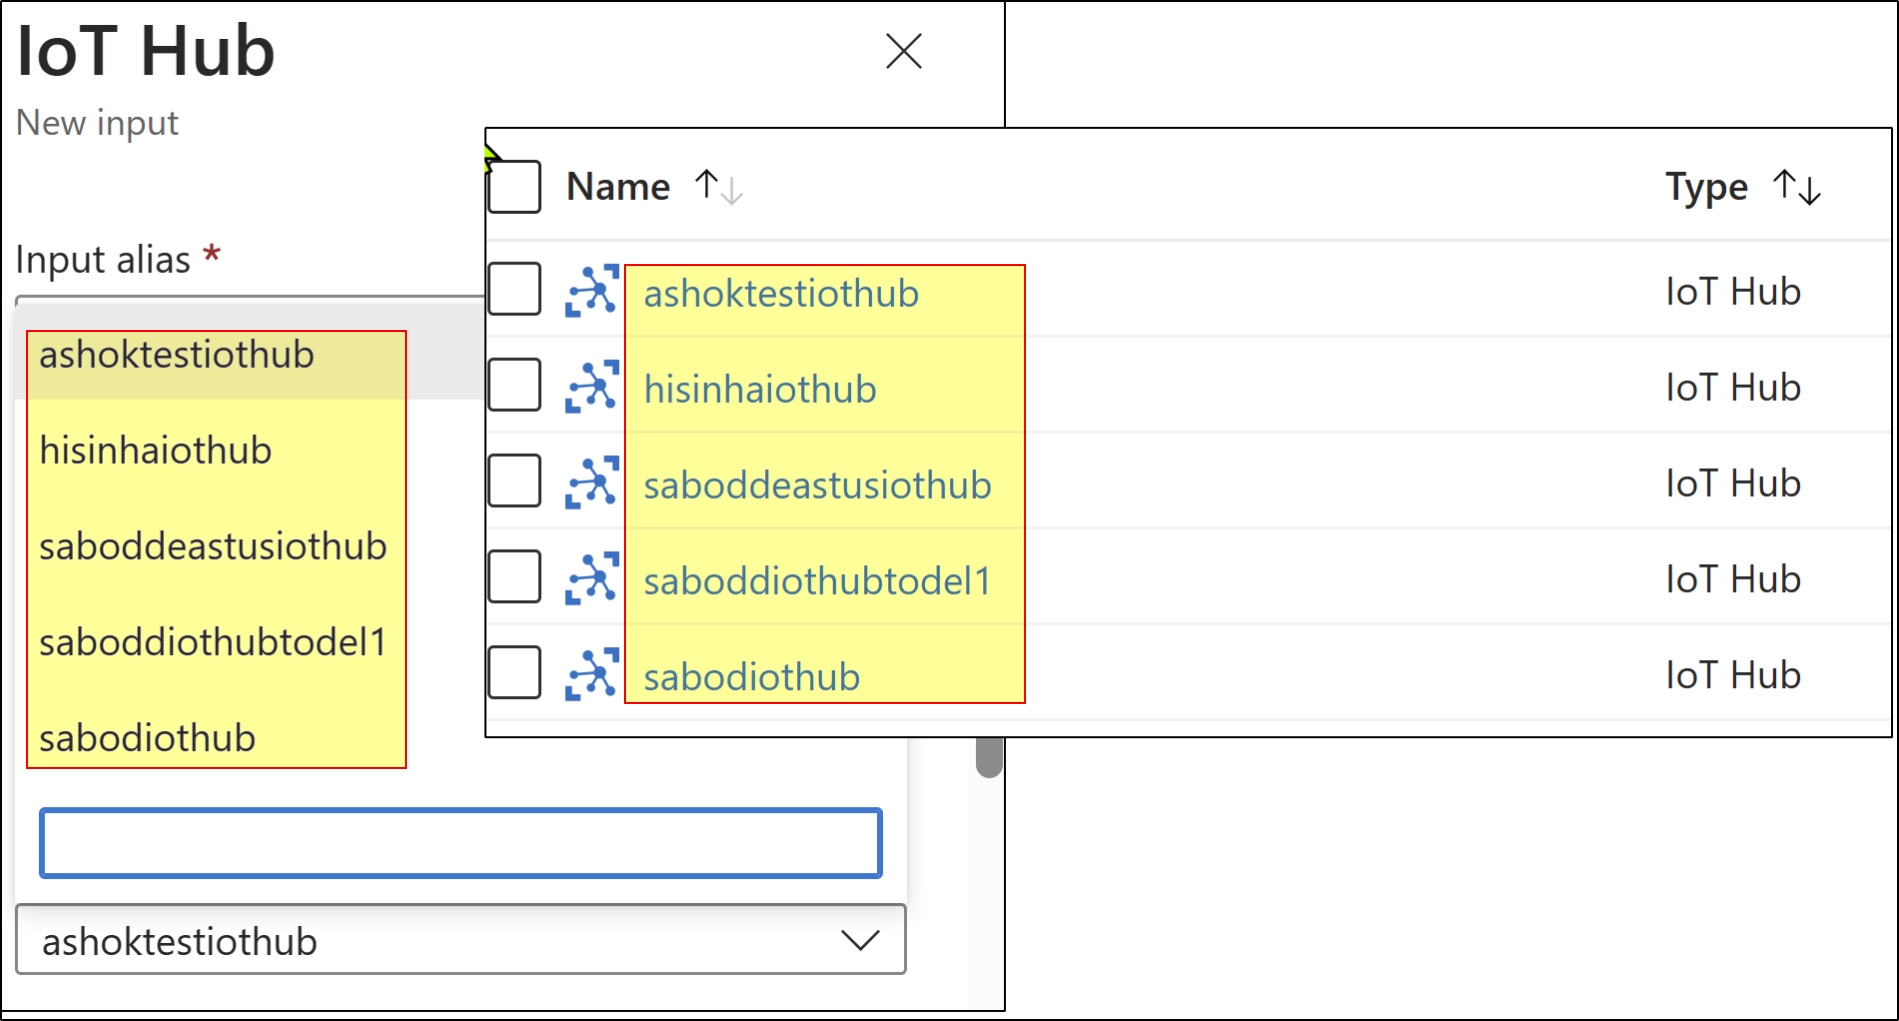Click the IoT Hub icon beside hisinhaiothub
1899x1021 pixels.
pyautogui.click(x=592, y=387)
